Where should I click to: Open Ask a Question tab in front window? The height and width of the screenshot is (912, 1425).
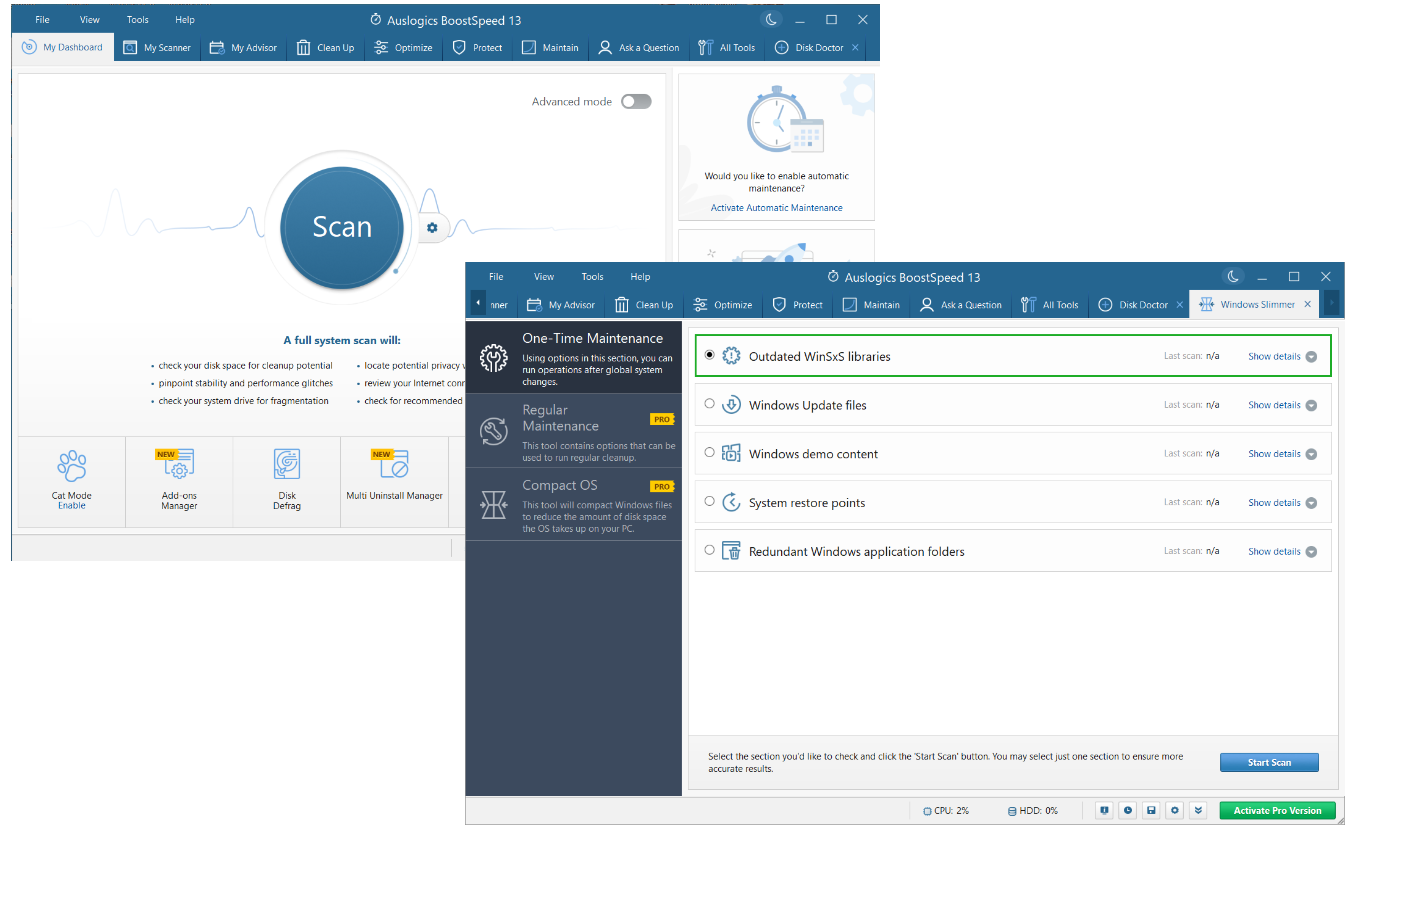(x=961, y=305)
